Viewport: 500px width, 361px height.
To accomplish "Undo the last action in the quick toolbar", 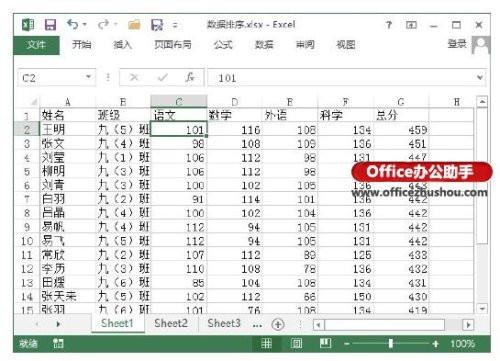I will [x=73, y=24].
